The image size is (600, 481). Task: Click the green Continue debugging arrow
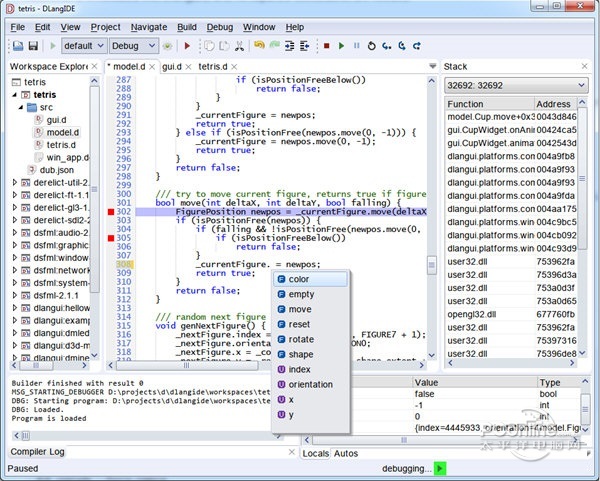(341, 46)
